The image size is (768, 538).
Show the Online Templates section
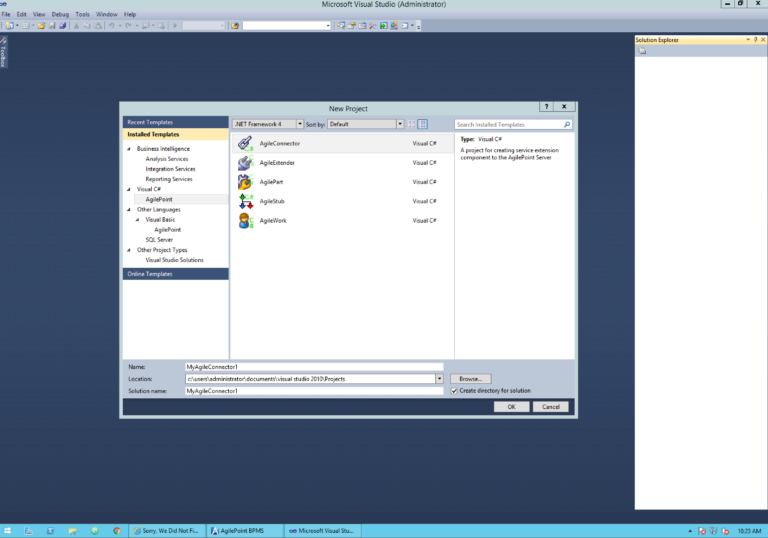(175, 274)
